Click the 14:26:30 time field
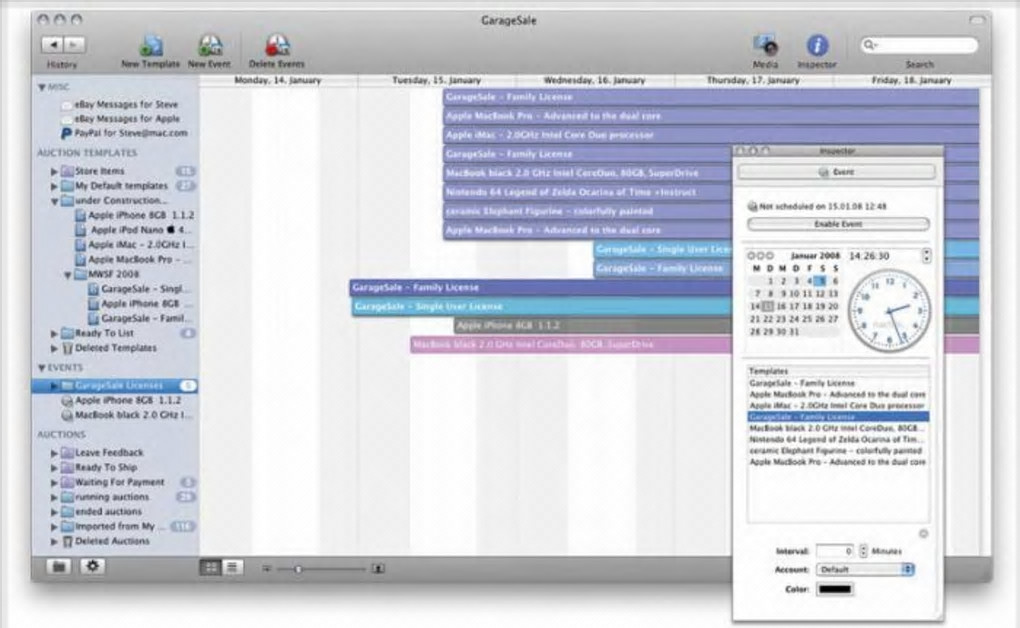The height and width of the screenshot is (628, 1020). (x=869, y=256)
